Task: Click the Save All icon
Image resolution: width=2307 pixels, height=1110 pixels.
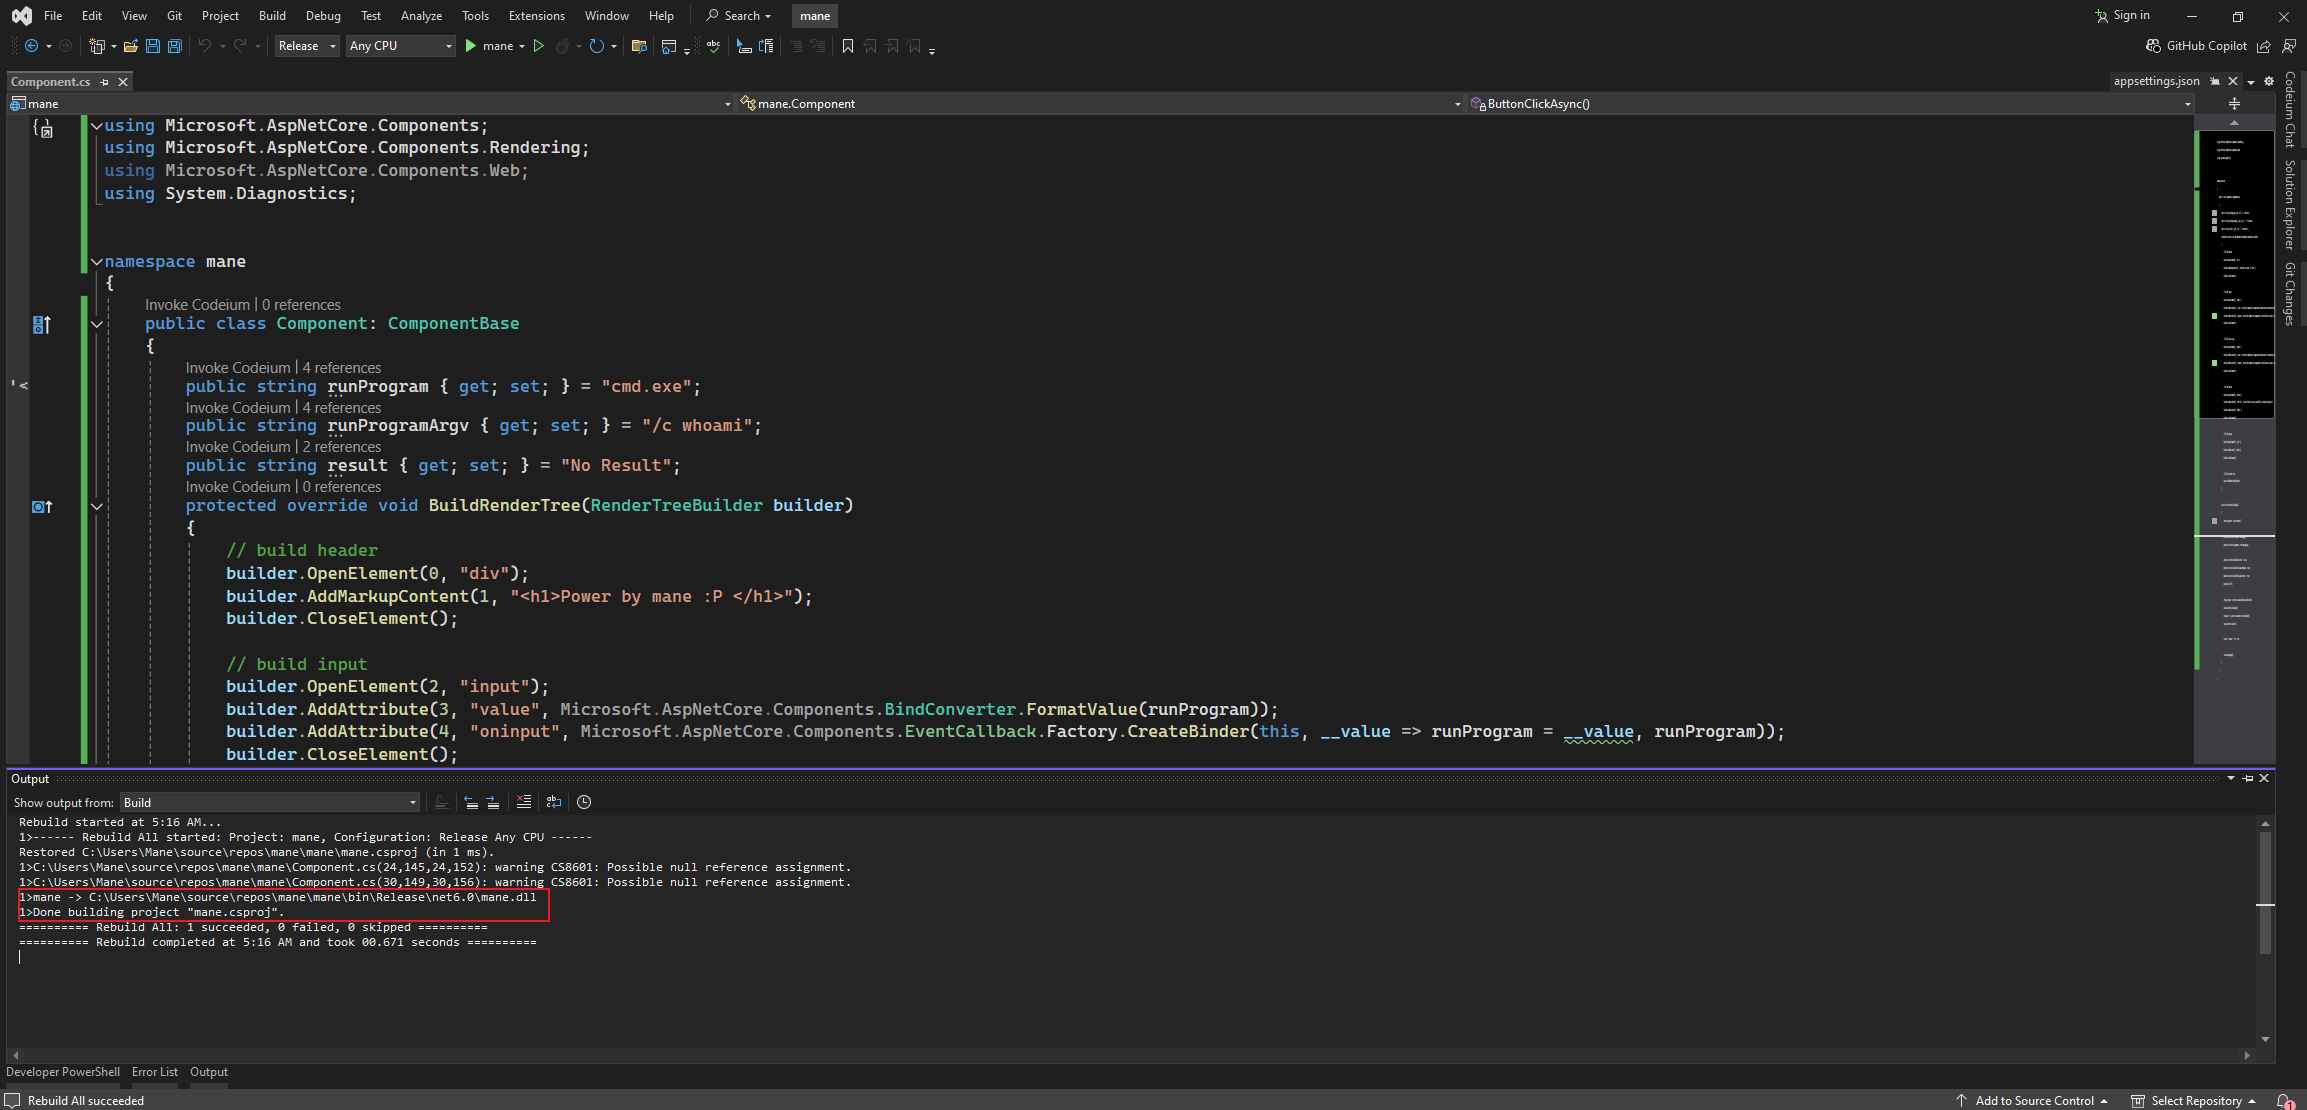Action: [x=175, y=46]
